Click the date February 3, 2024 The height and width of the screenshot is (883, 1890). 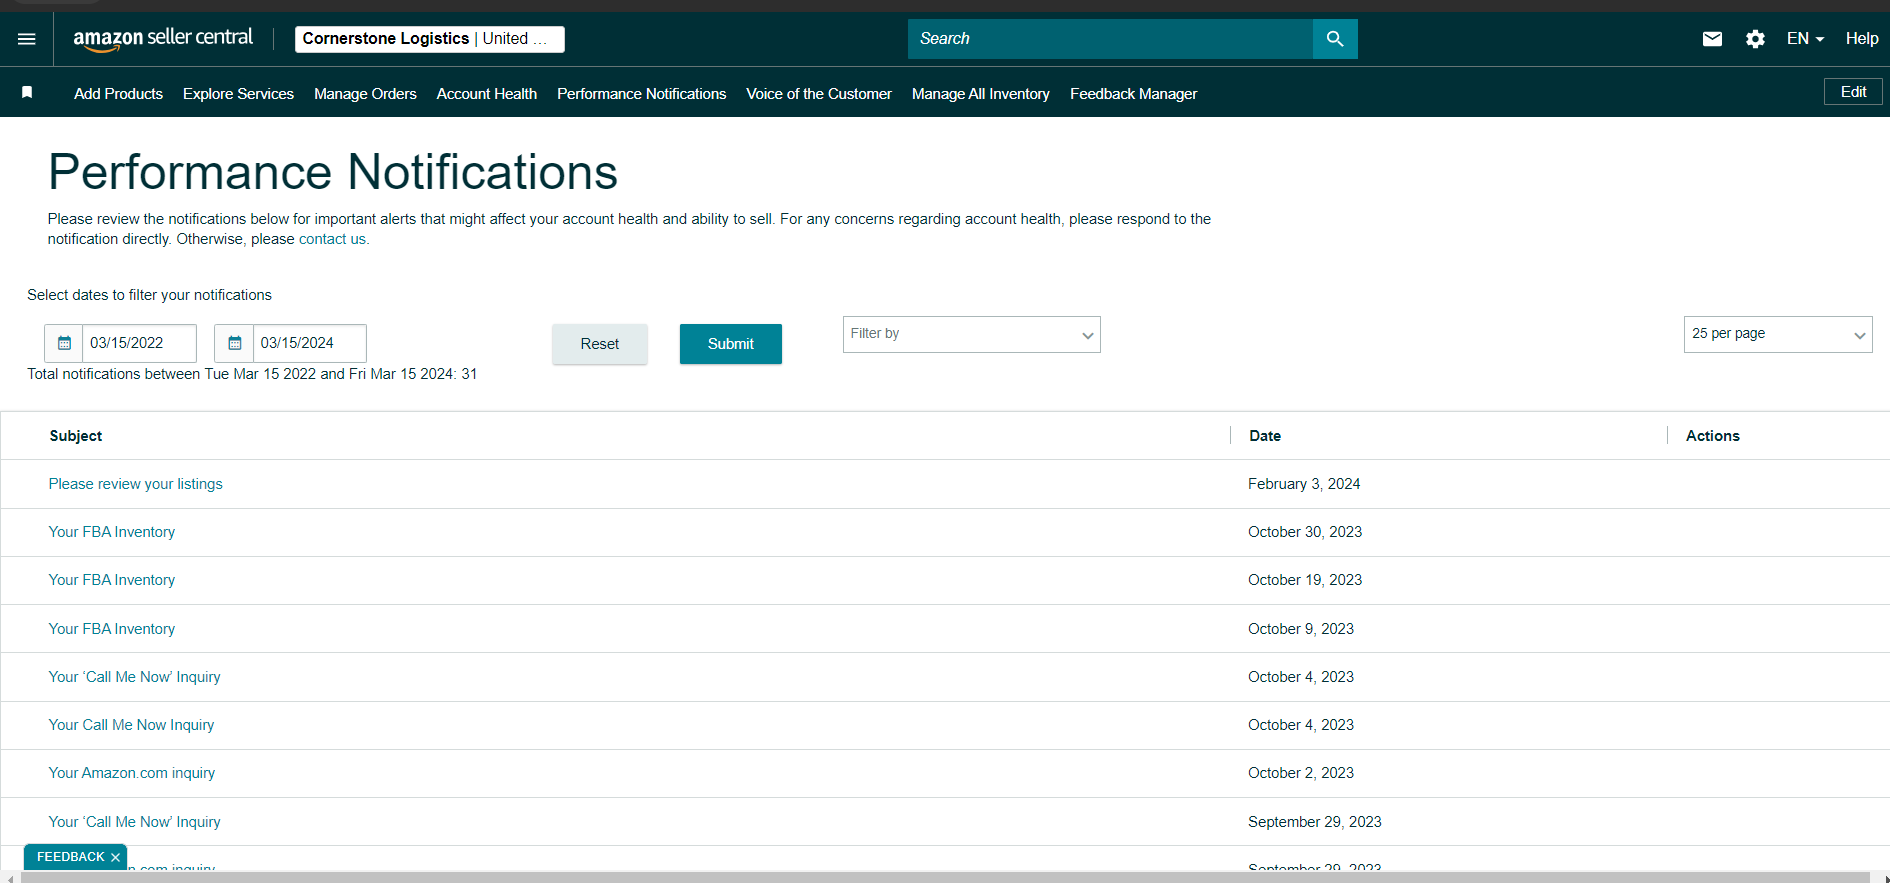point(1304,484)
